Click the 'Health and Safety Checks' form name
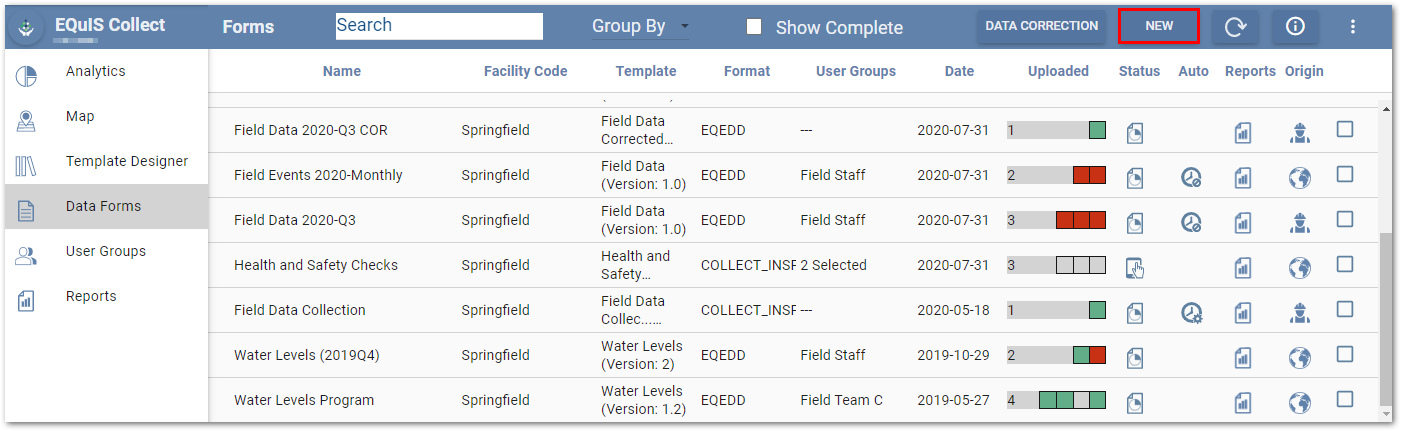This screenshot has width=1401, height=431. click(x=316, y=265)
